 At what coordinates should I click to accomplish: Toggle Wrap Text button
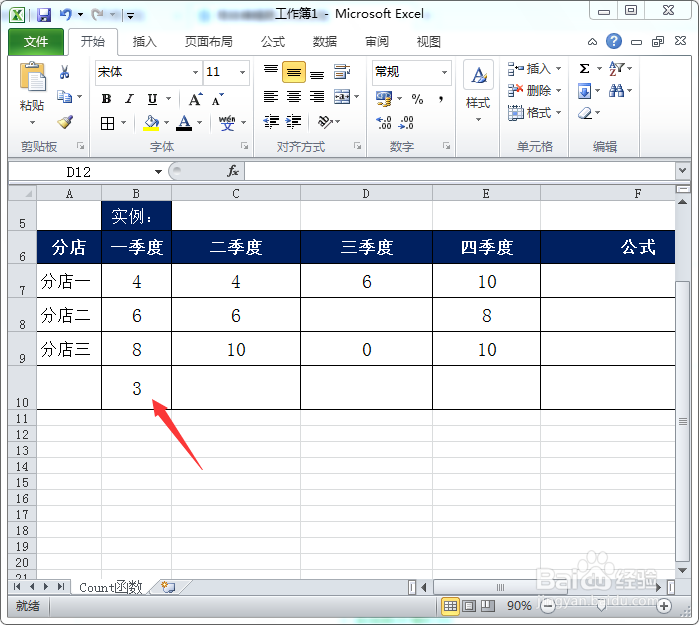pos(342,71)
